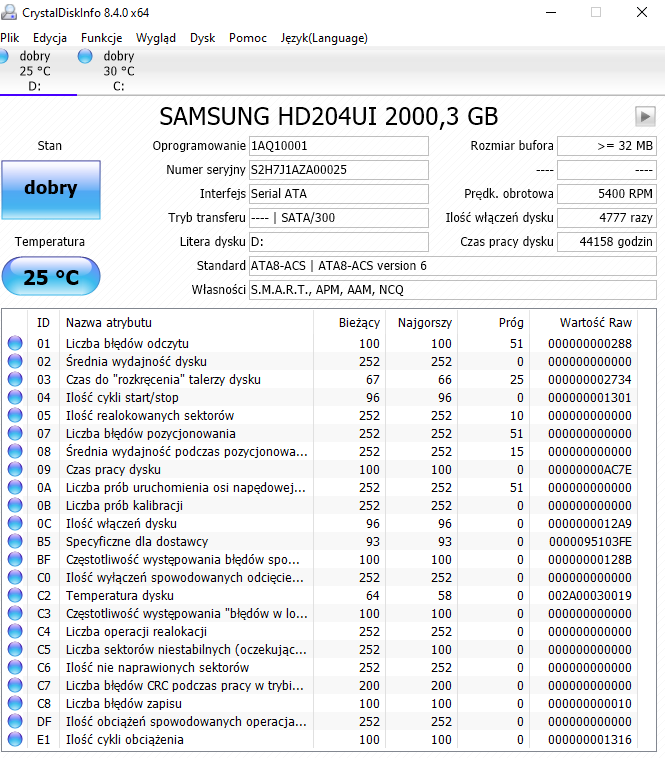
Task: Open the Funkcje menu
Action: pyautogui.click(x=101, y=38)
